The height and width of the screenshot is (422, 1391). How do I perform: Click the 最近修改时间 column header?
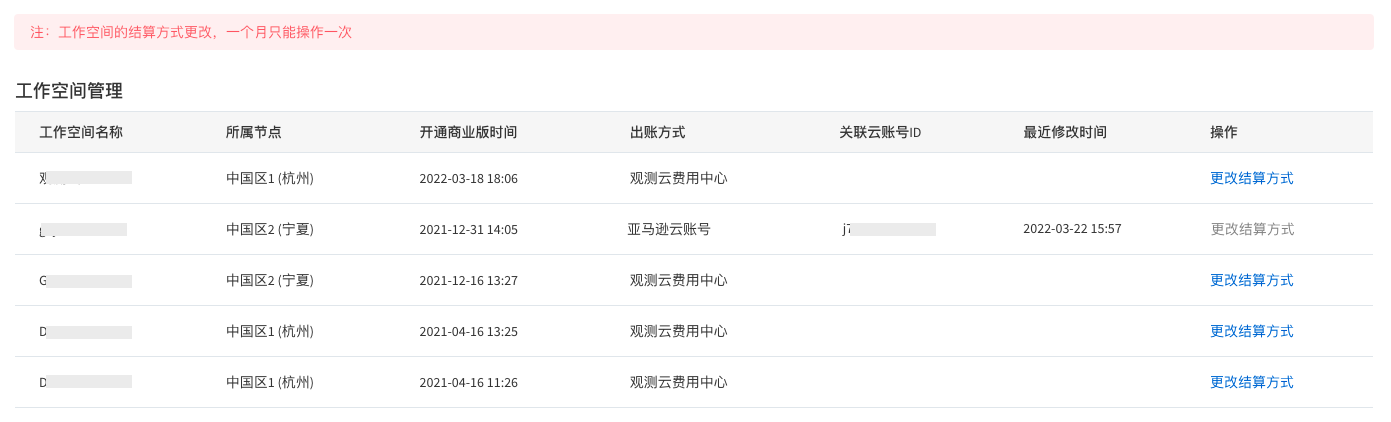[1065, 132]
